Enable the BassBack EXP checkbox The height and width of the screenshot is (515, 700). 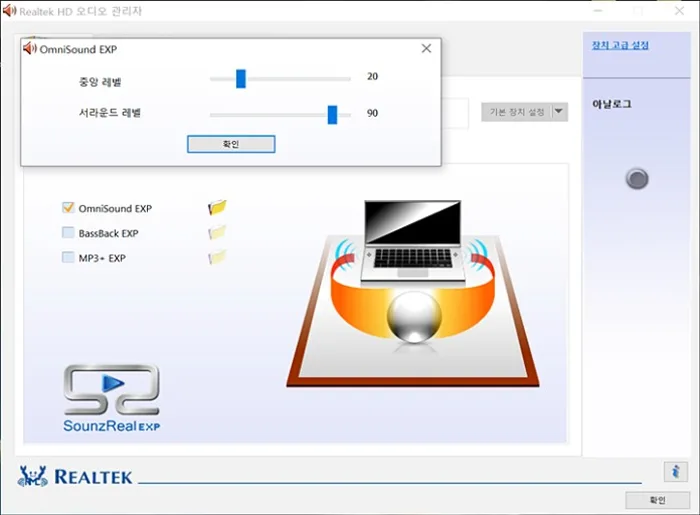[68, 233]
